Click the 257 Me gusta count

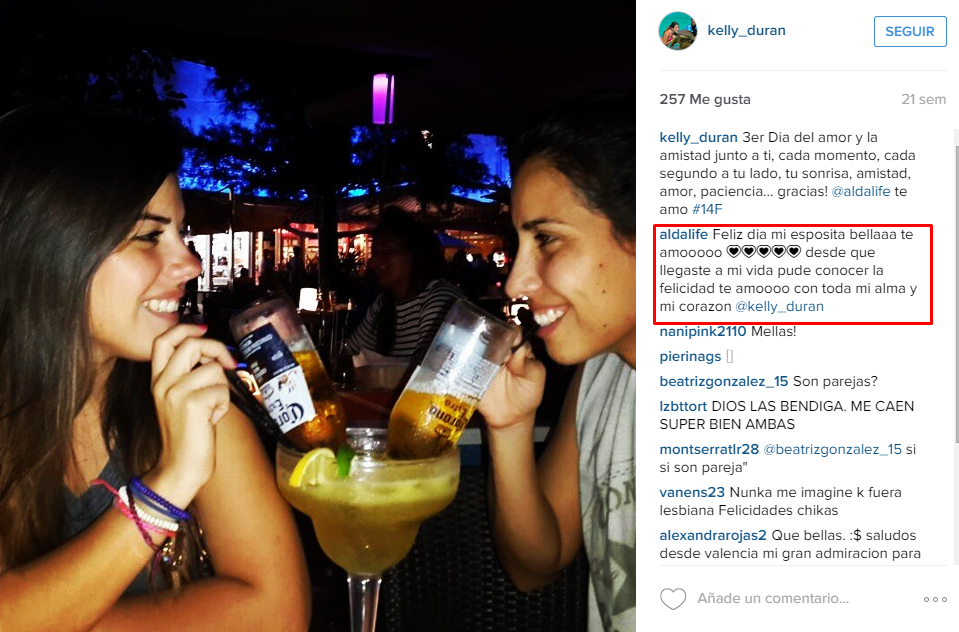tap(705, 99)
